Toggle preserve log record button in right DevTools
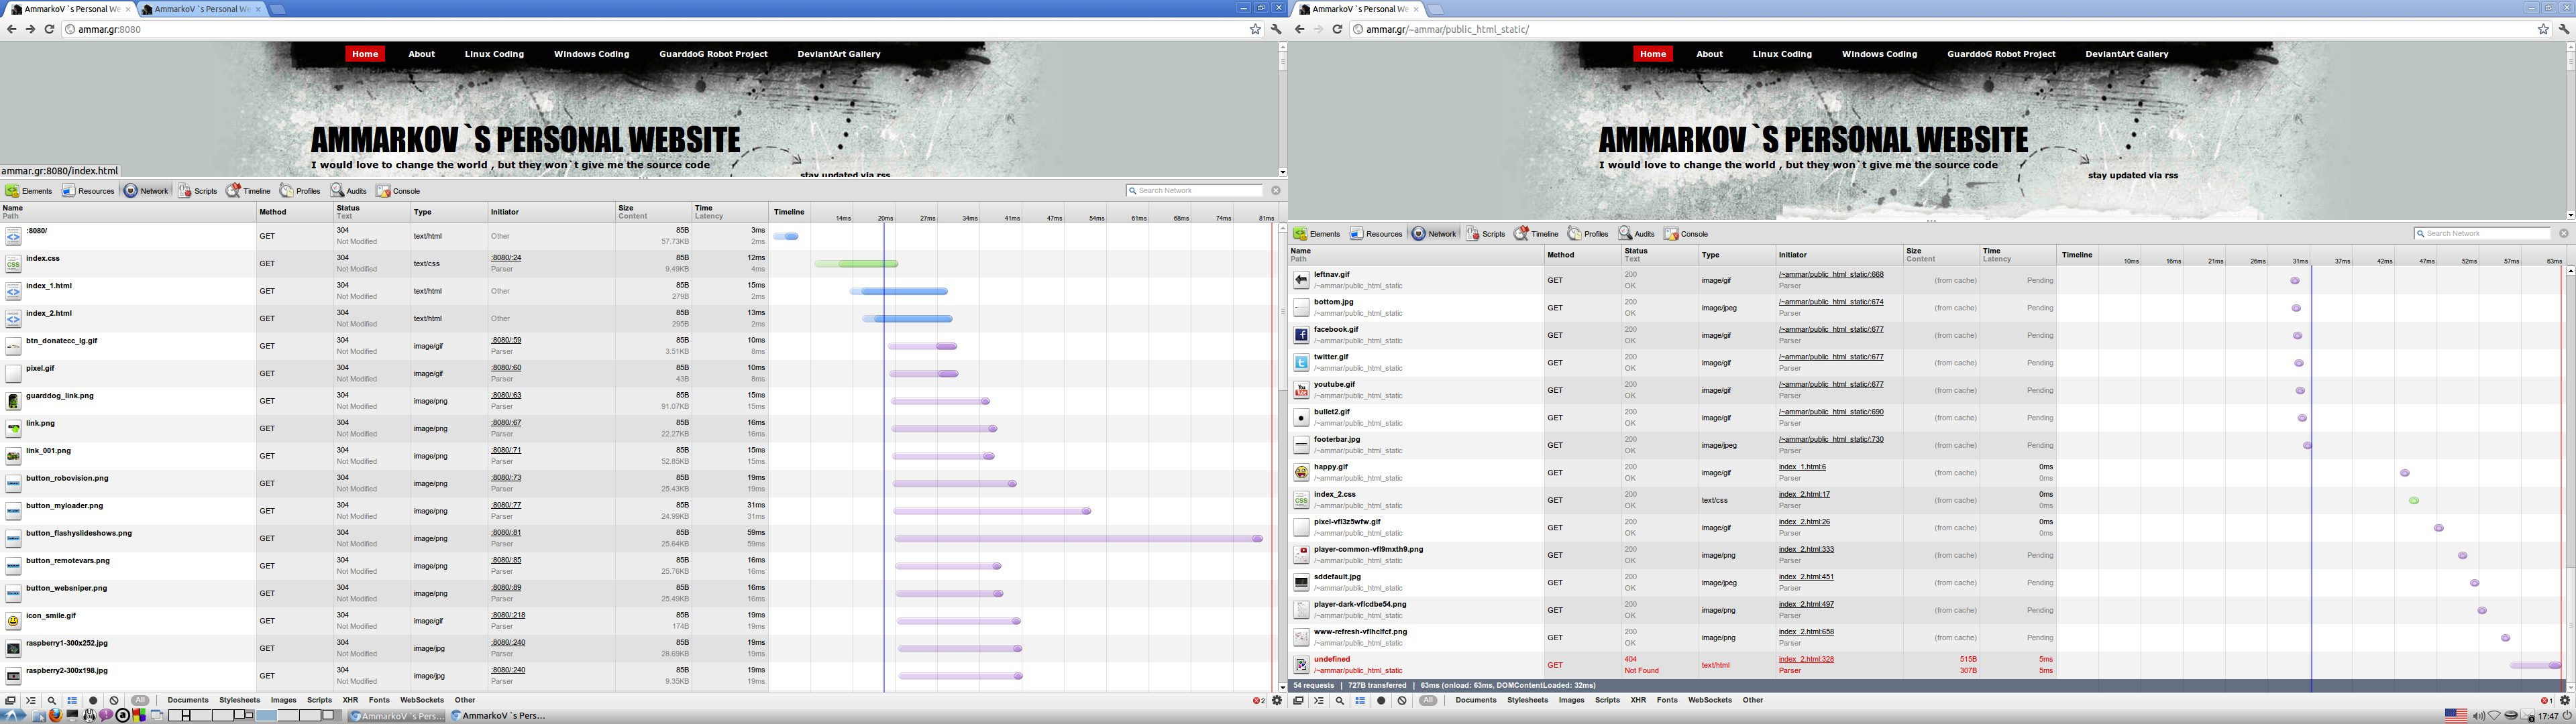Viewport: 2576px width, 724px height. pyautogui.click(x=1381, y=701)
